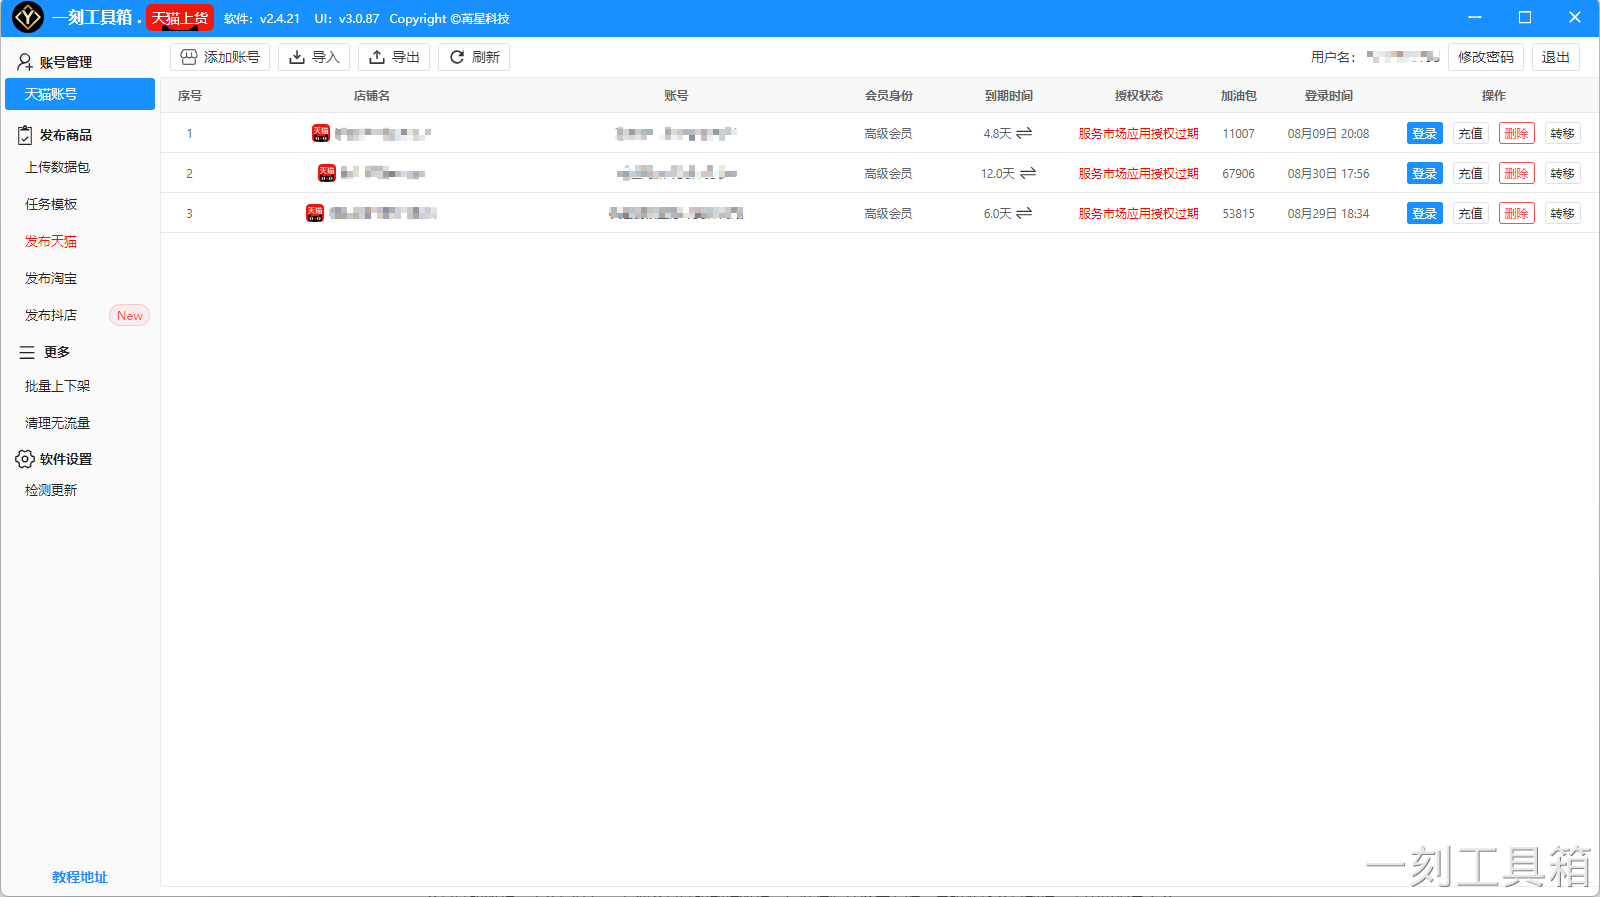Screen dimensions: 1600x897
Task: Open 任务模板 page
Action: 51,204
